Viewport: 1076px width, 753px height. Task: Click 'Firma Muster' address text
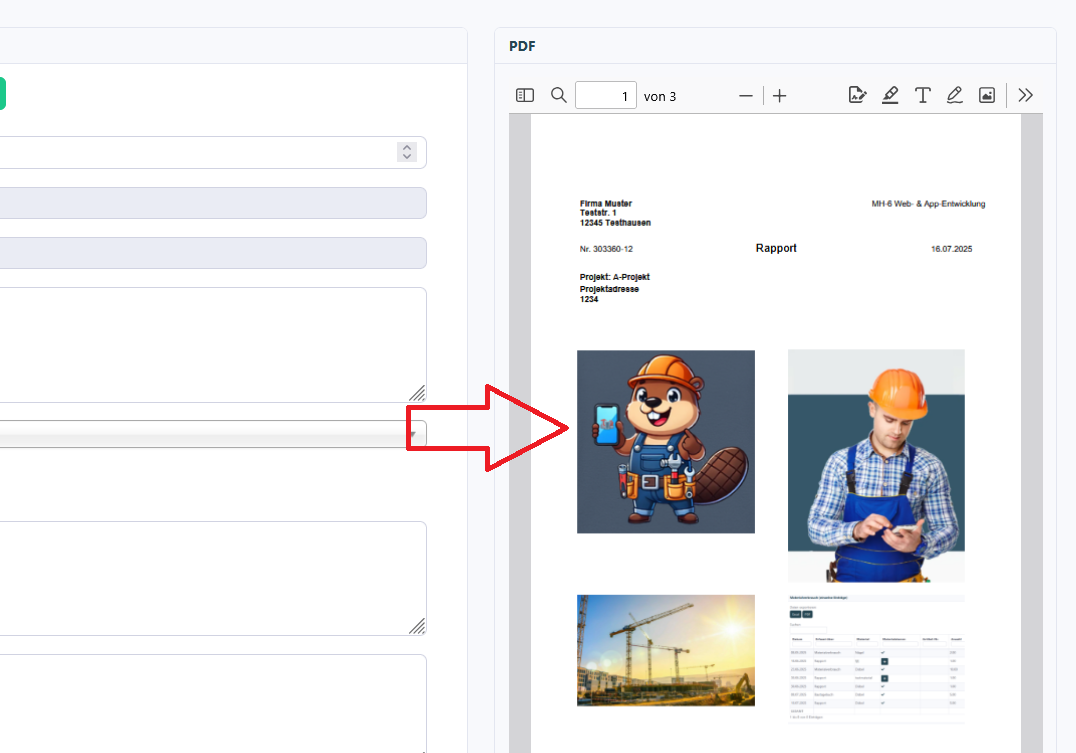(605, 203)
